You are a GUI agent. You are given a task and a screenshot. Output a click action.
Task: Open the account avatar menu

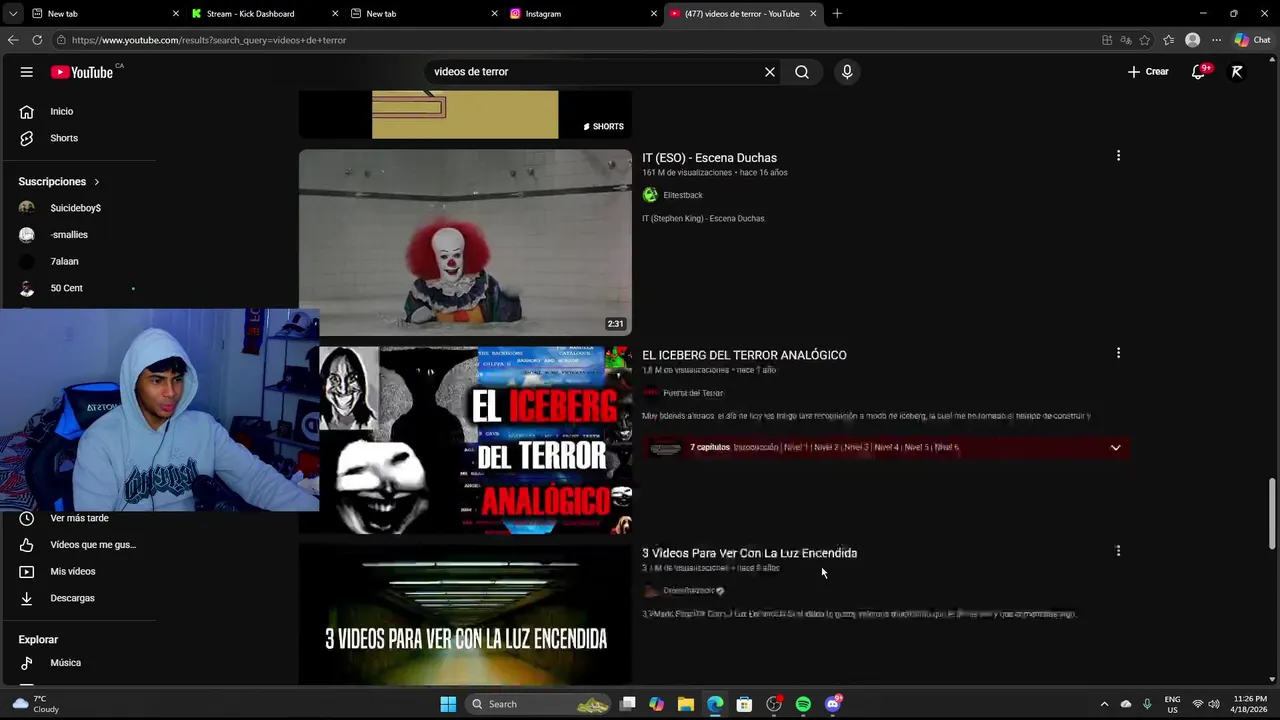pyautogui.click(x=1237, y=72)
